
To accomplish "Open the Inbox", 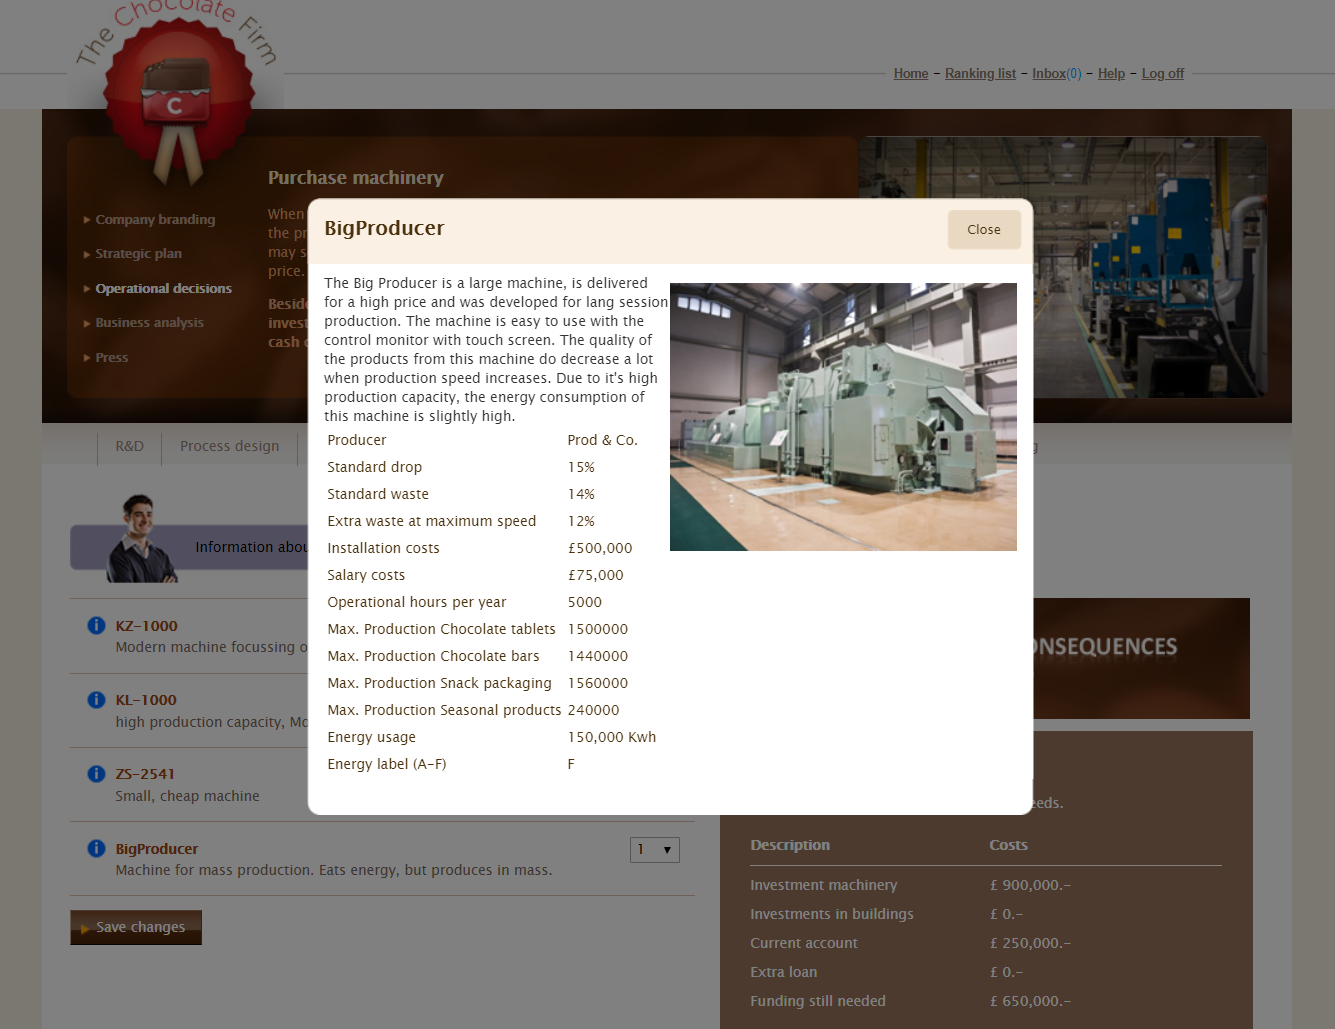I will click(1050, 73).
